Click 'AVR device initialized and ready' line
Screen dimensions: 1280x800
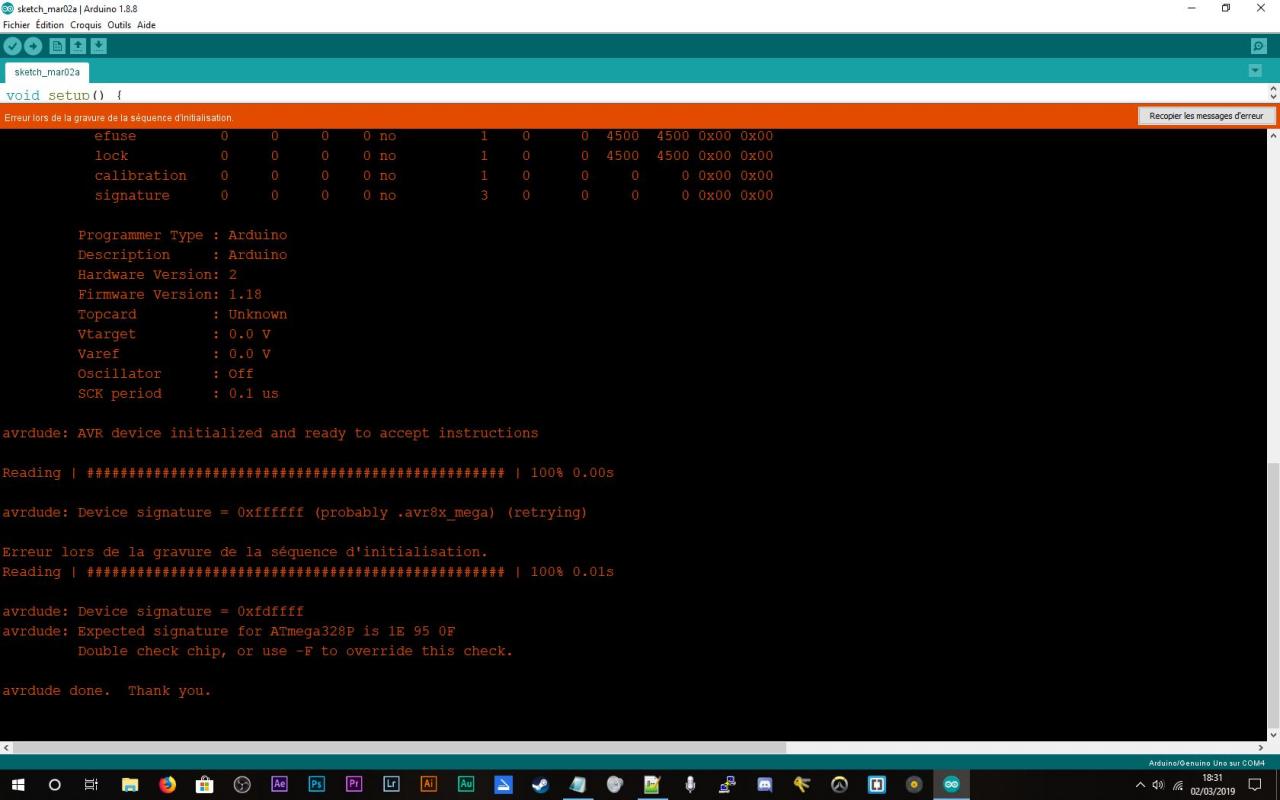tap(270, 433)
